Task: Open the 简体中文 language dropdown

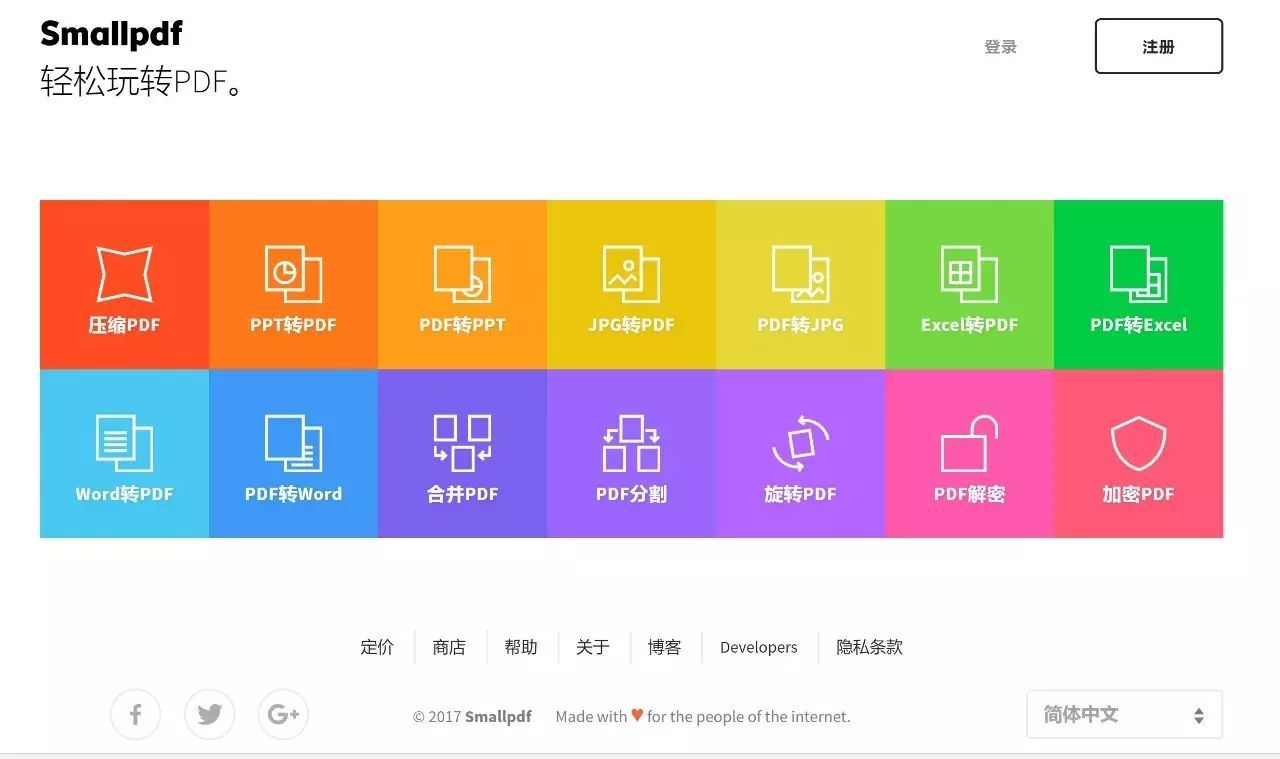Action: coord(1124,715)
